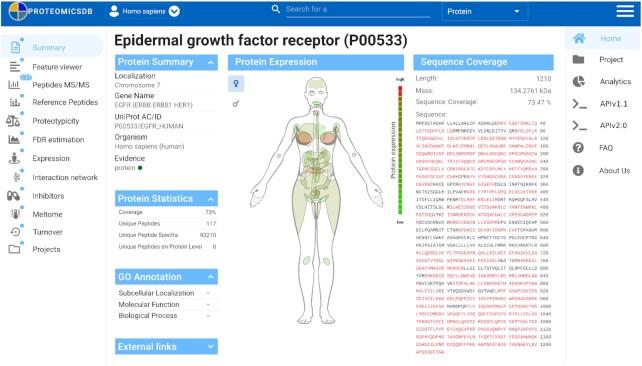Screen dimensions: 642x366
Task: Select the Summary sidebar tab
Action: 52,47
